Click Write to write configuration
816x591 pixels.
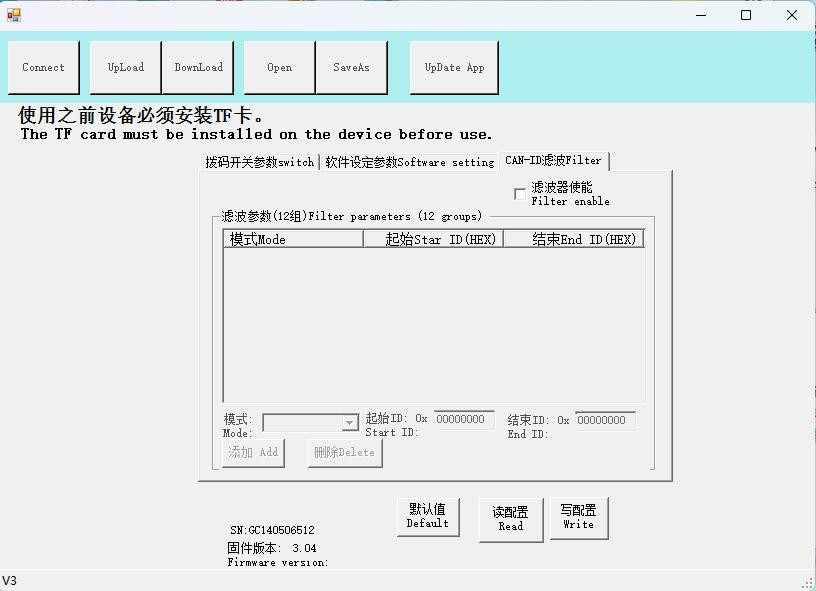point(578,517)
